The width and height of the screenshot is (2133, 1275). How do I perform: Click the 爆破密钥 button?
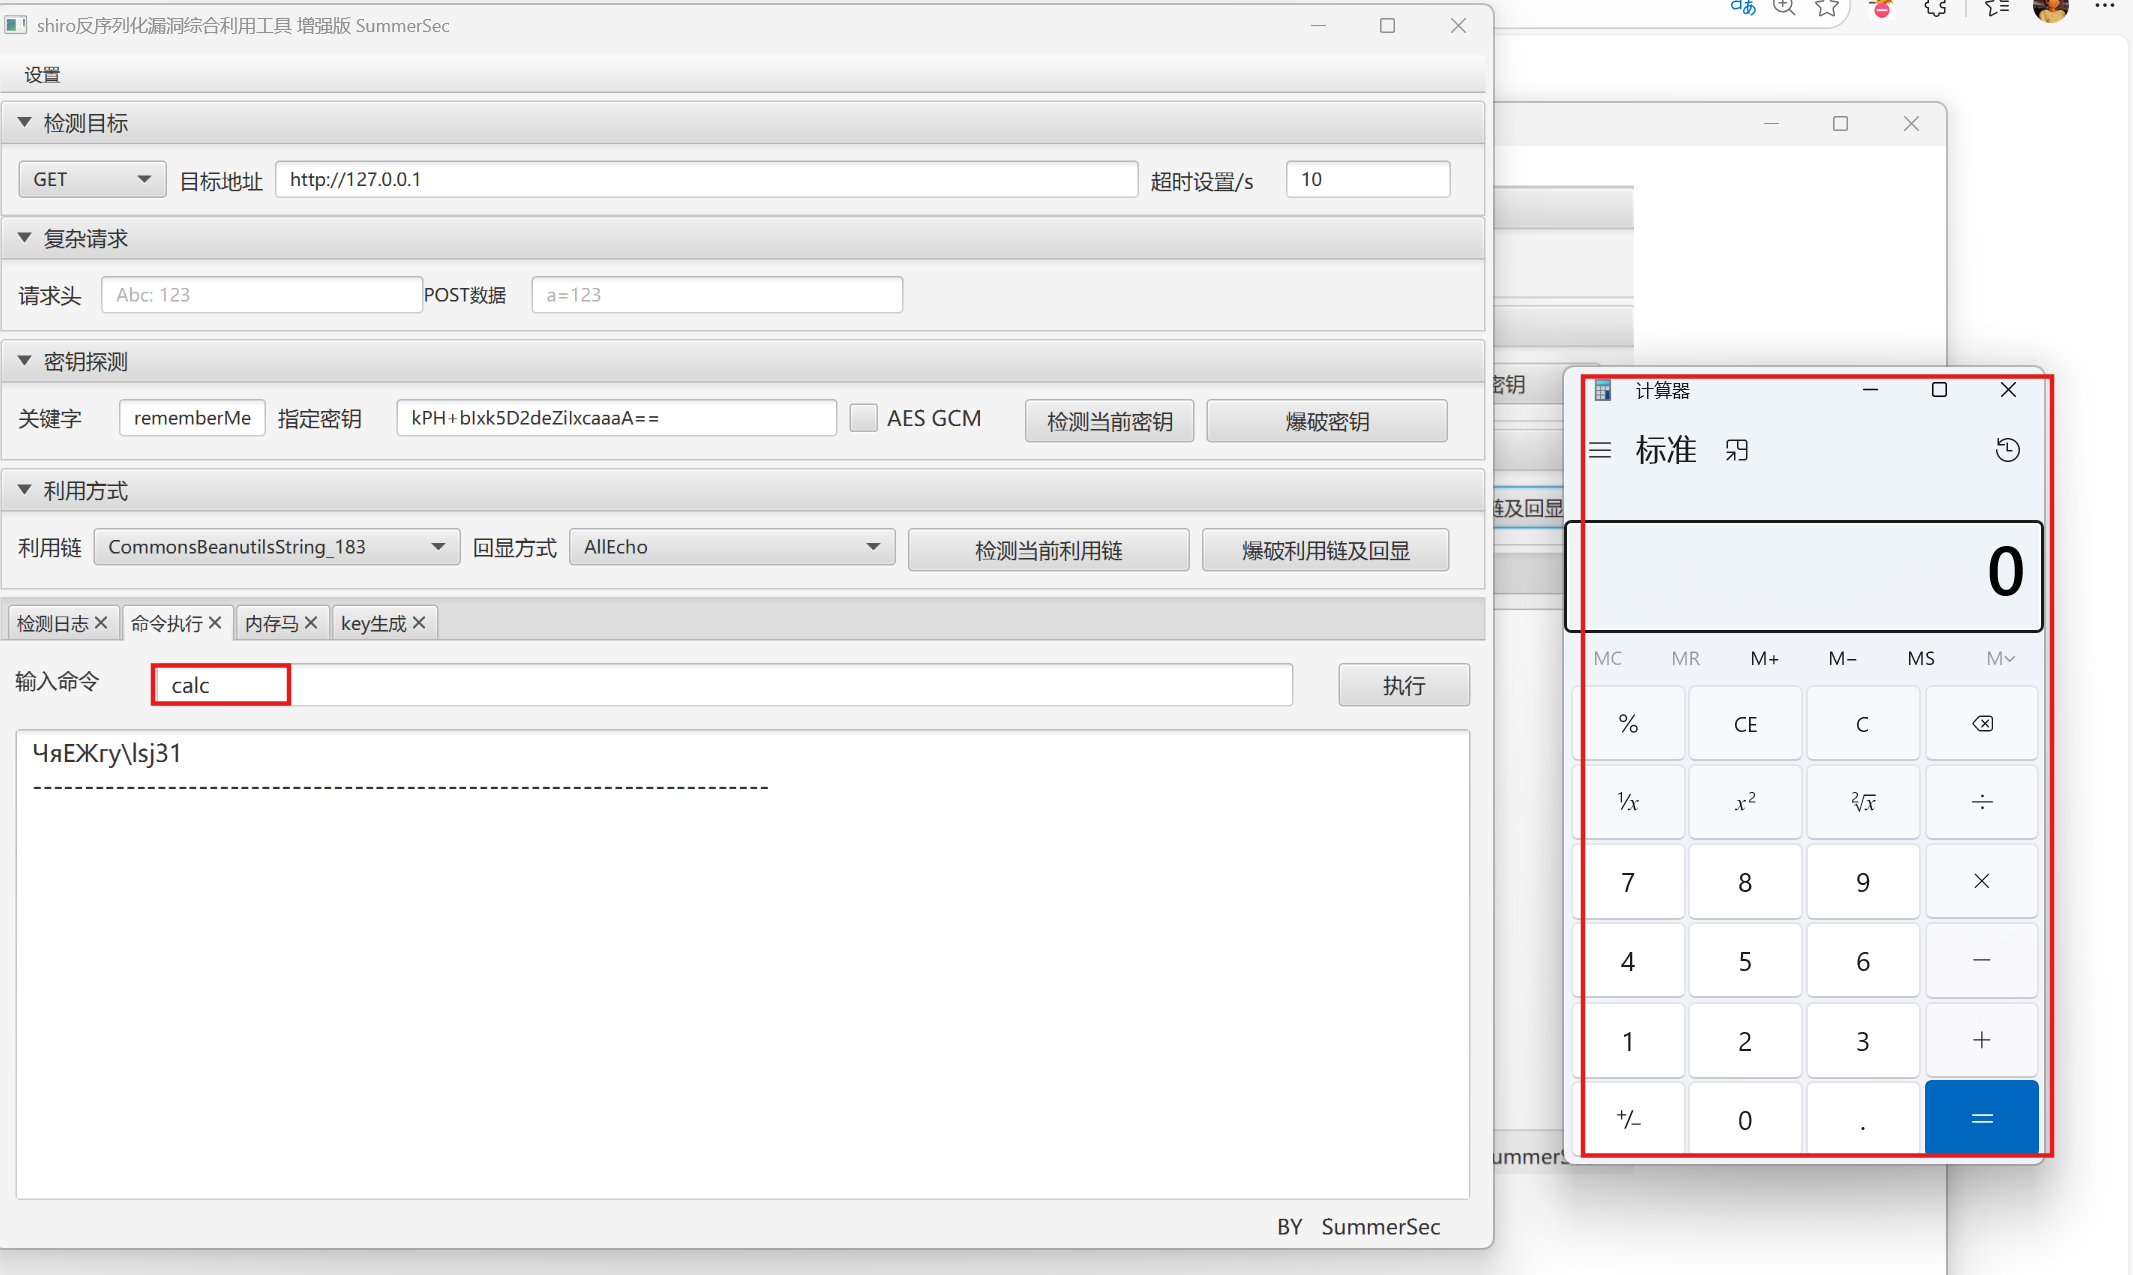click(1326, 421)
